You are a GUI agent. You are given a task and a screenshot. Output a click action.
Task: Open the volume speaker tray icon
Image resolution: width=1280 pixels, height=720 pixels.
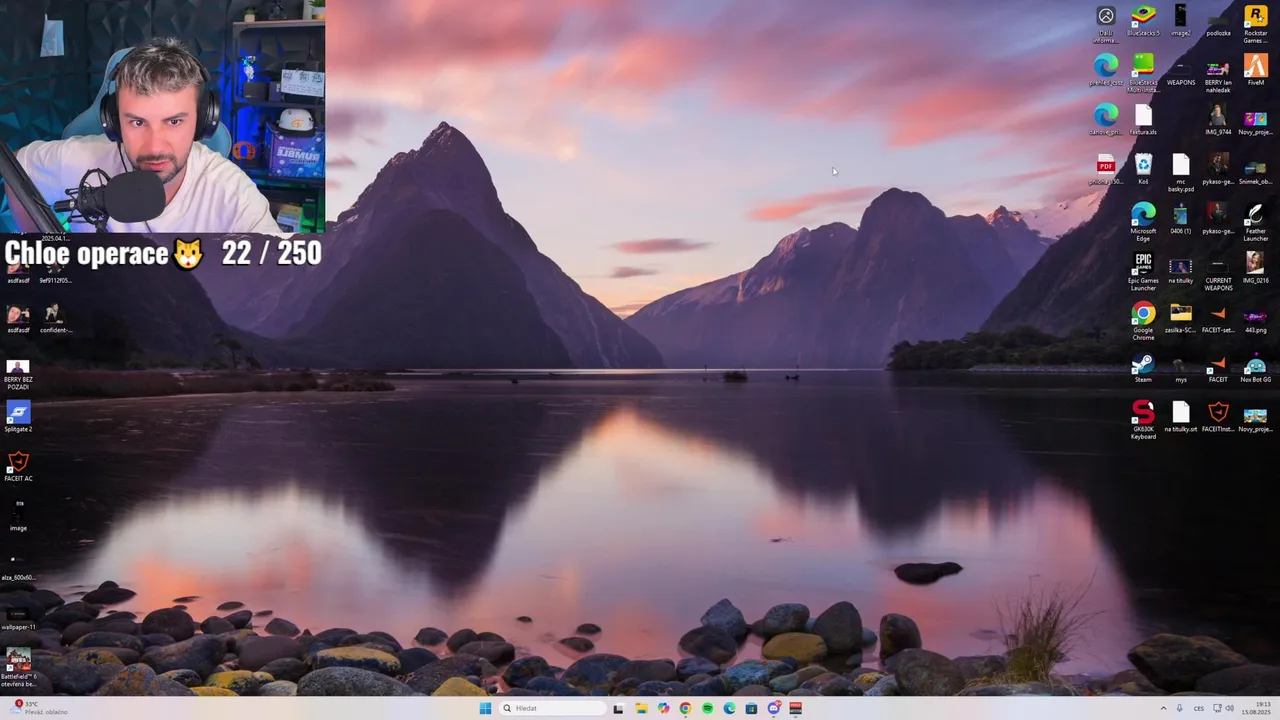click(1230, 708)
